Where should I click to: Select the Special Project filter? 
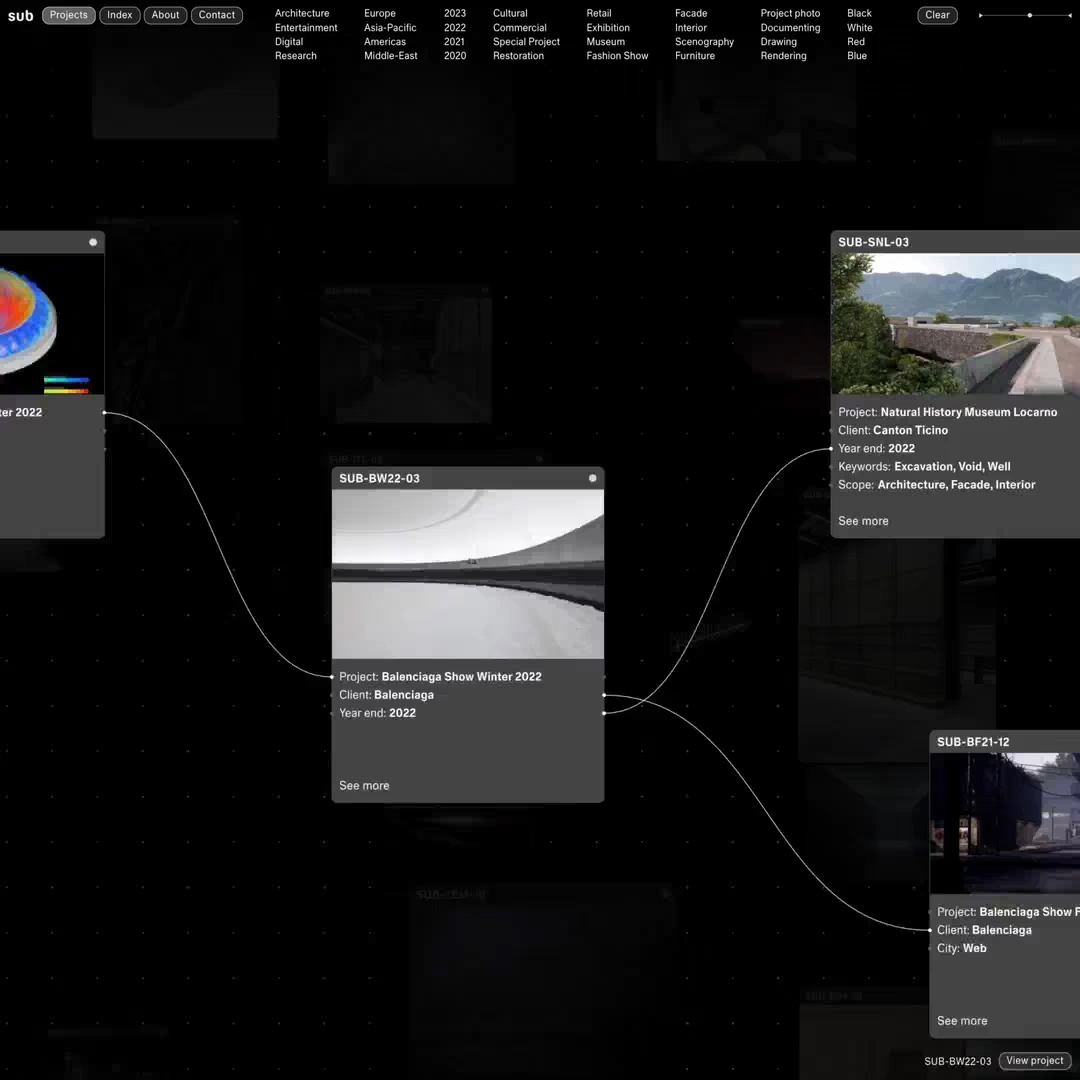pos(527,41)
